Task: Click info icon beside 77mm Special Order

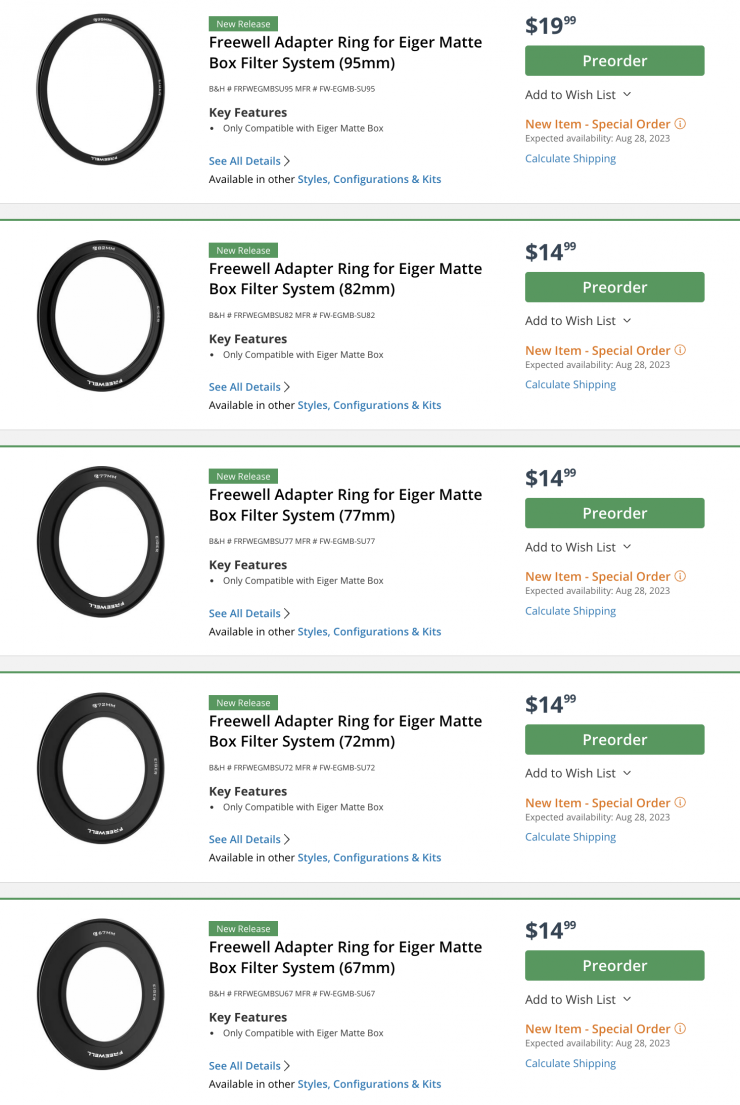Action: tap(680, 576)
